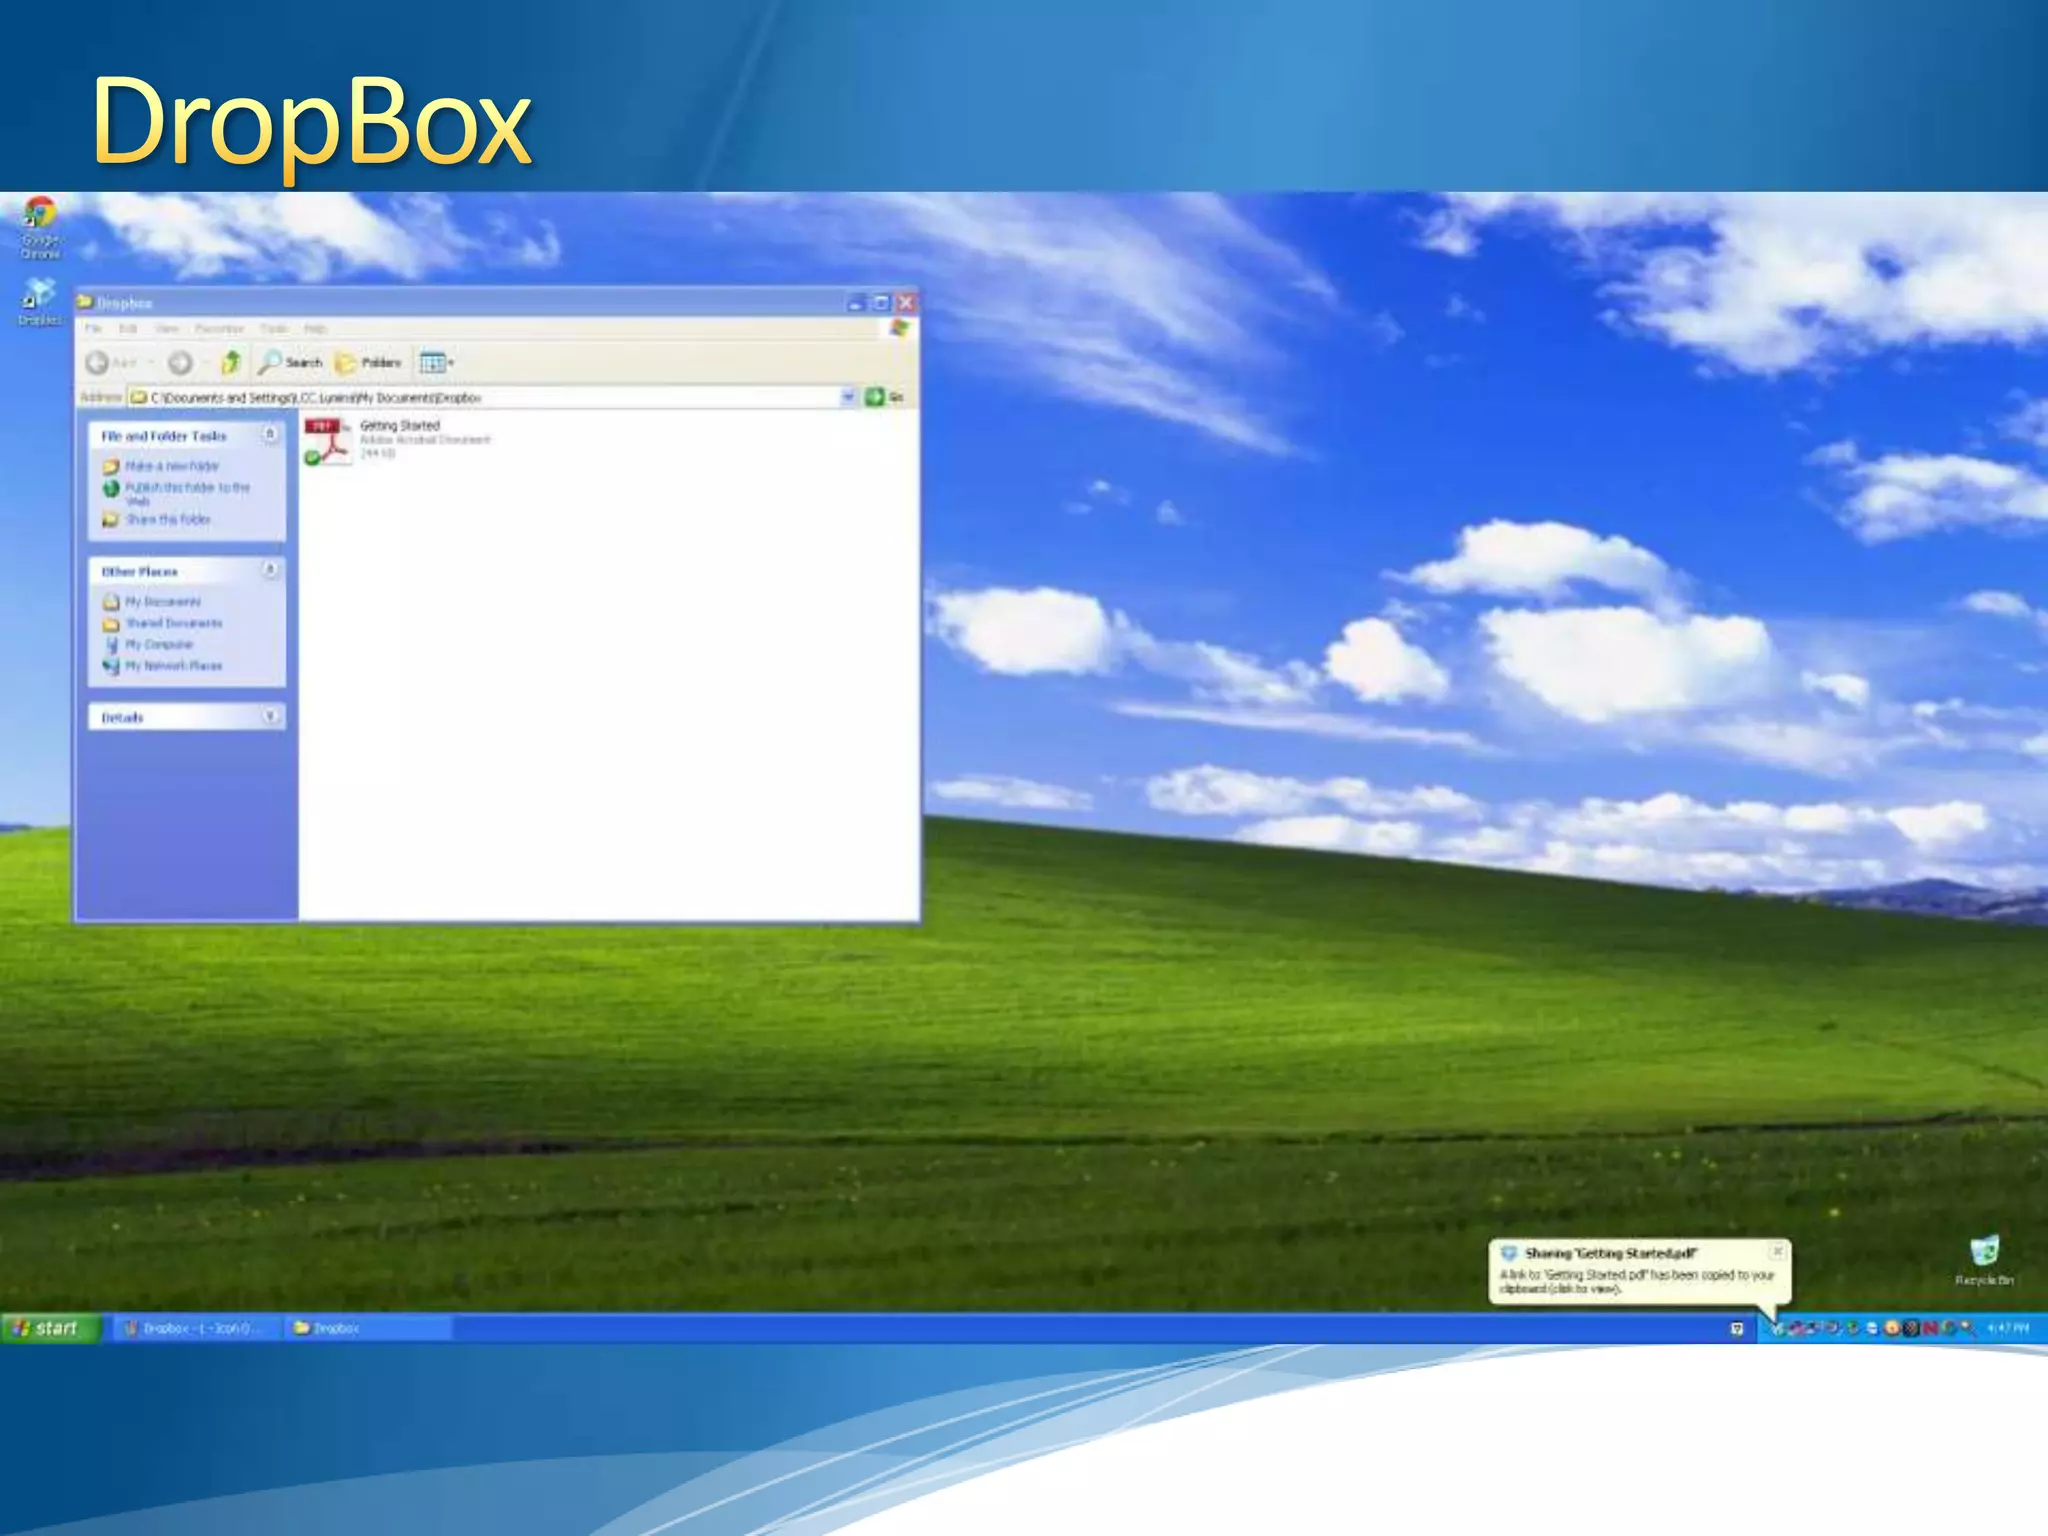Click Make a new folder link

pyautogui.click(x=171, y=466)
